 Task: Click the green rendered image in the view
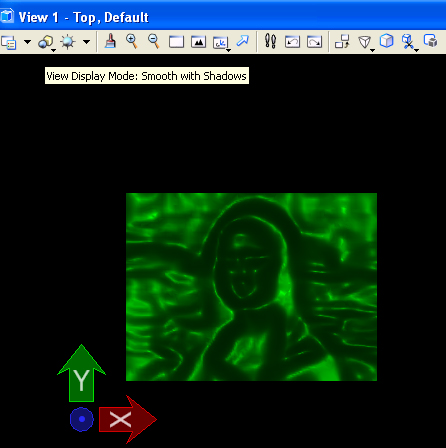[x=251, y=287]
